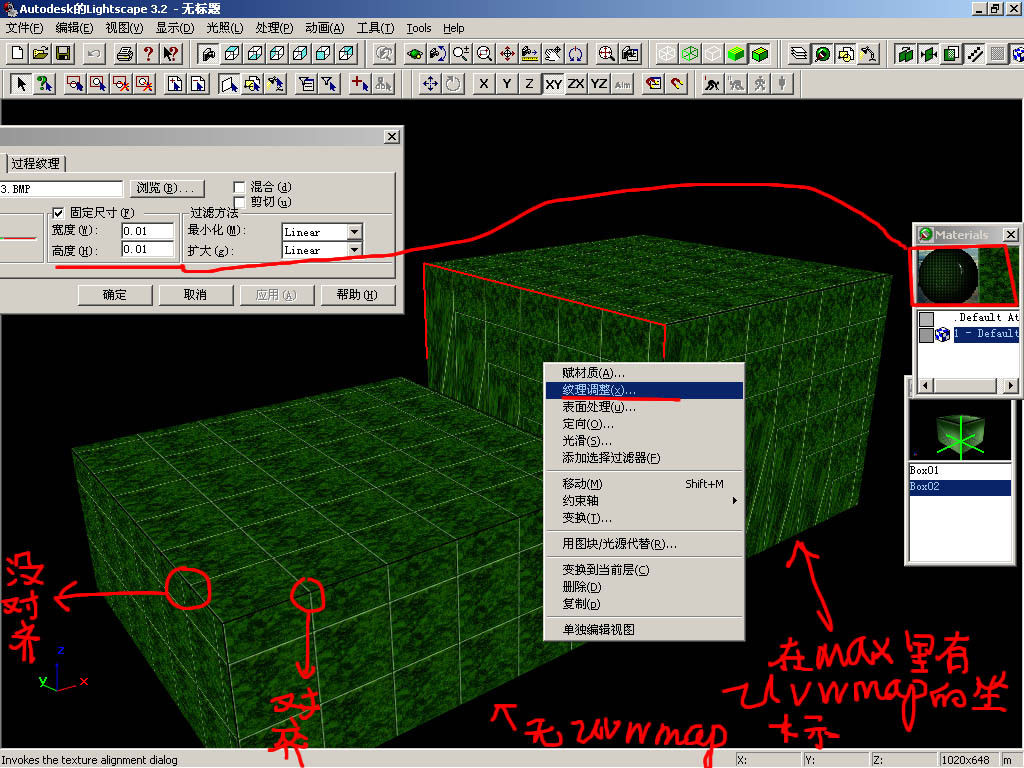Open the 光照 menu

(225, 28)
